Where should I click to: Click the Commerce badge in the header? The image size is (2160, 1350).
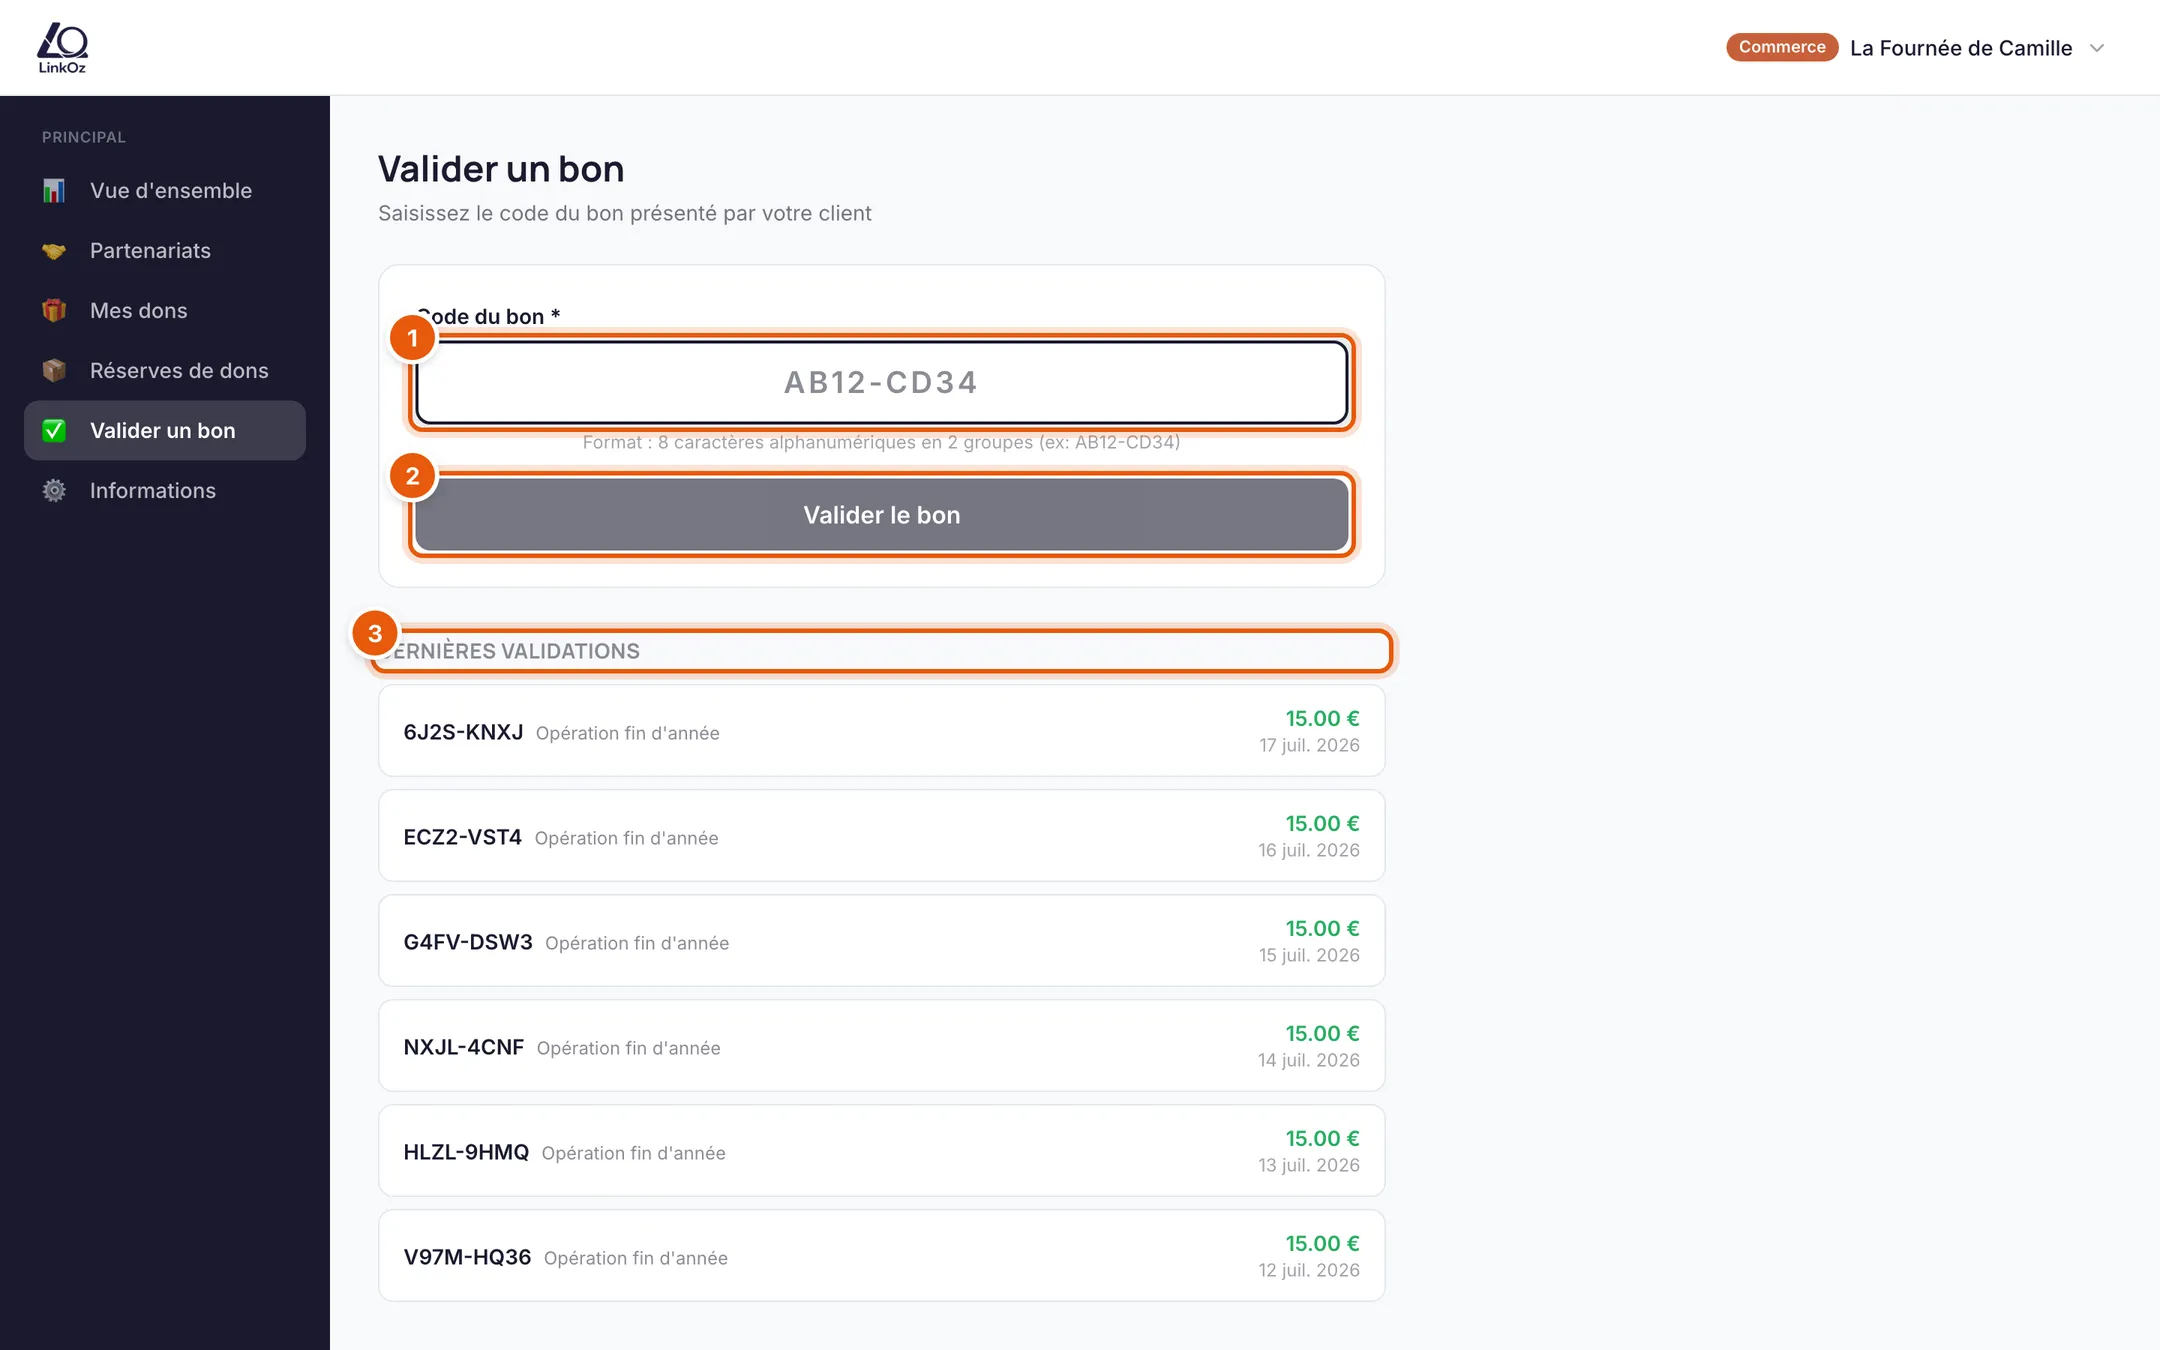point(1782,47)
